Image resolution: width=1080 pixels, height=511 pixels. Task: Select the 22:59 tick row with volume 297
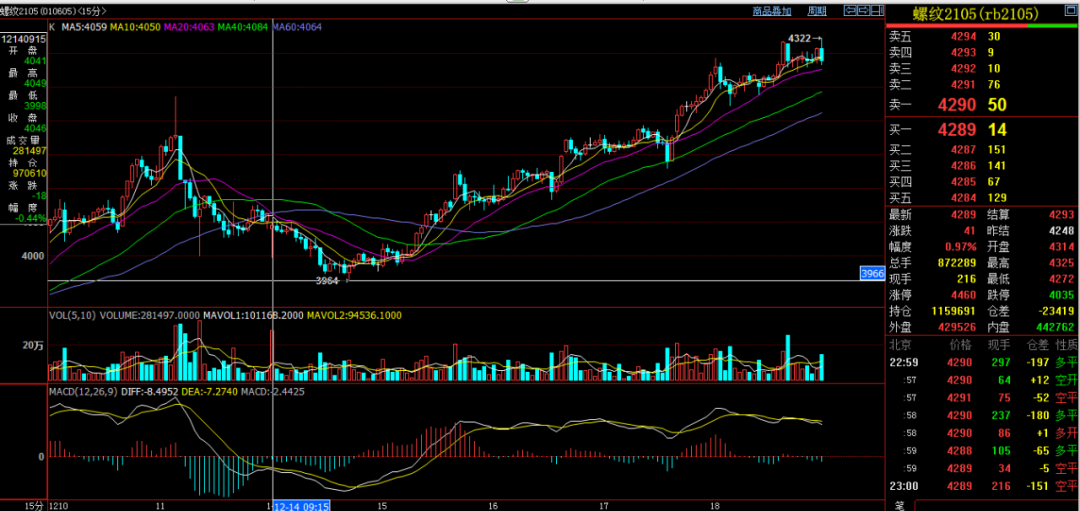(x=983, y=362)
